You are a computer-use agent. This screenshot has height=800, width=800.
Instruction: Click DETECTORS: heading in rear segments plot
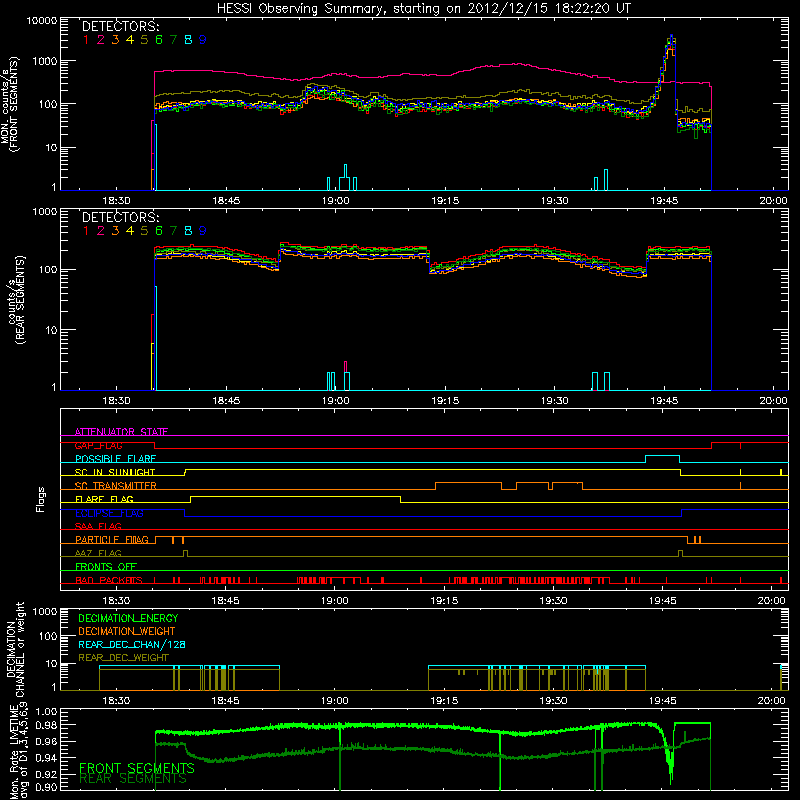click(120, 217)
